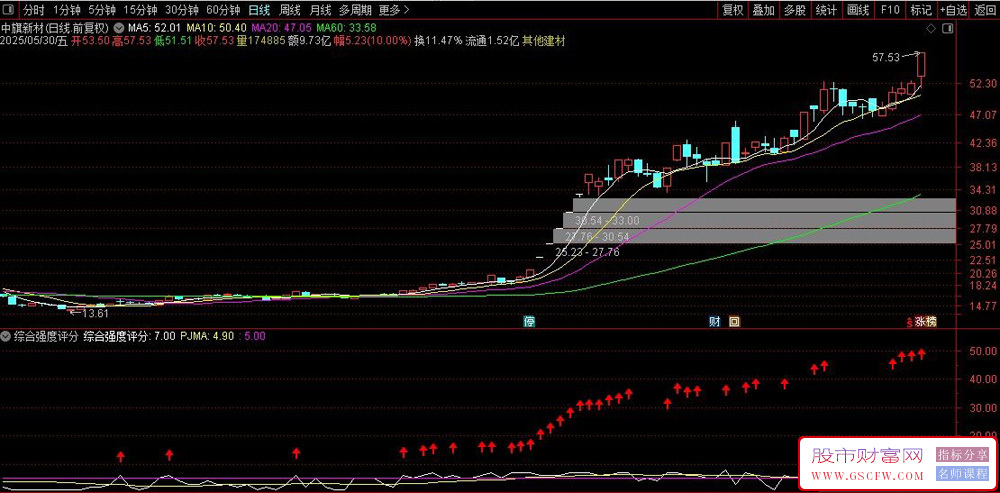Click the PJMA: 4.90 indicator value

[205, 336]
